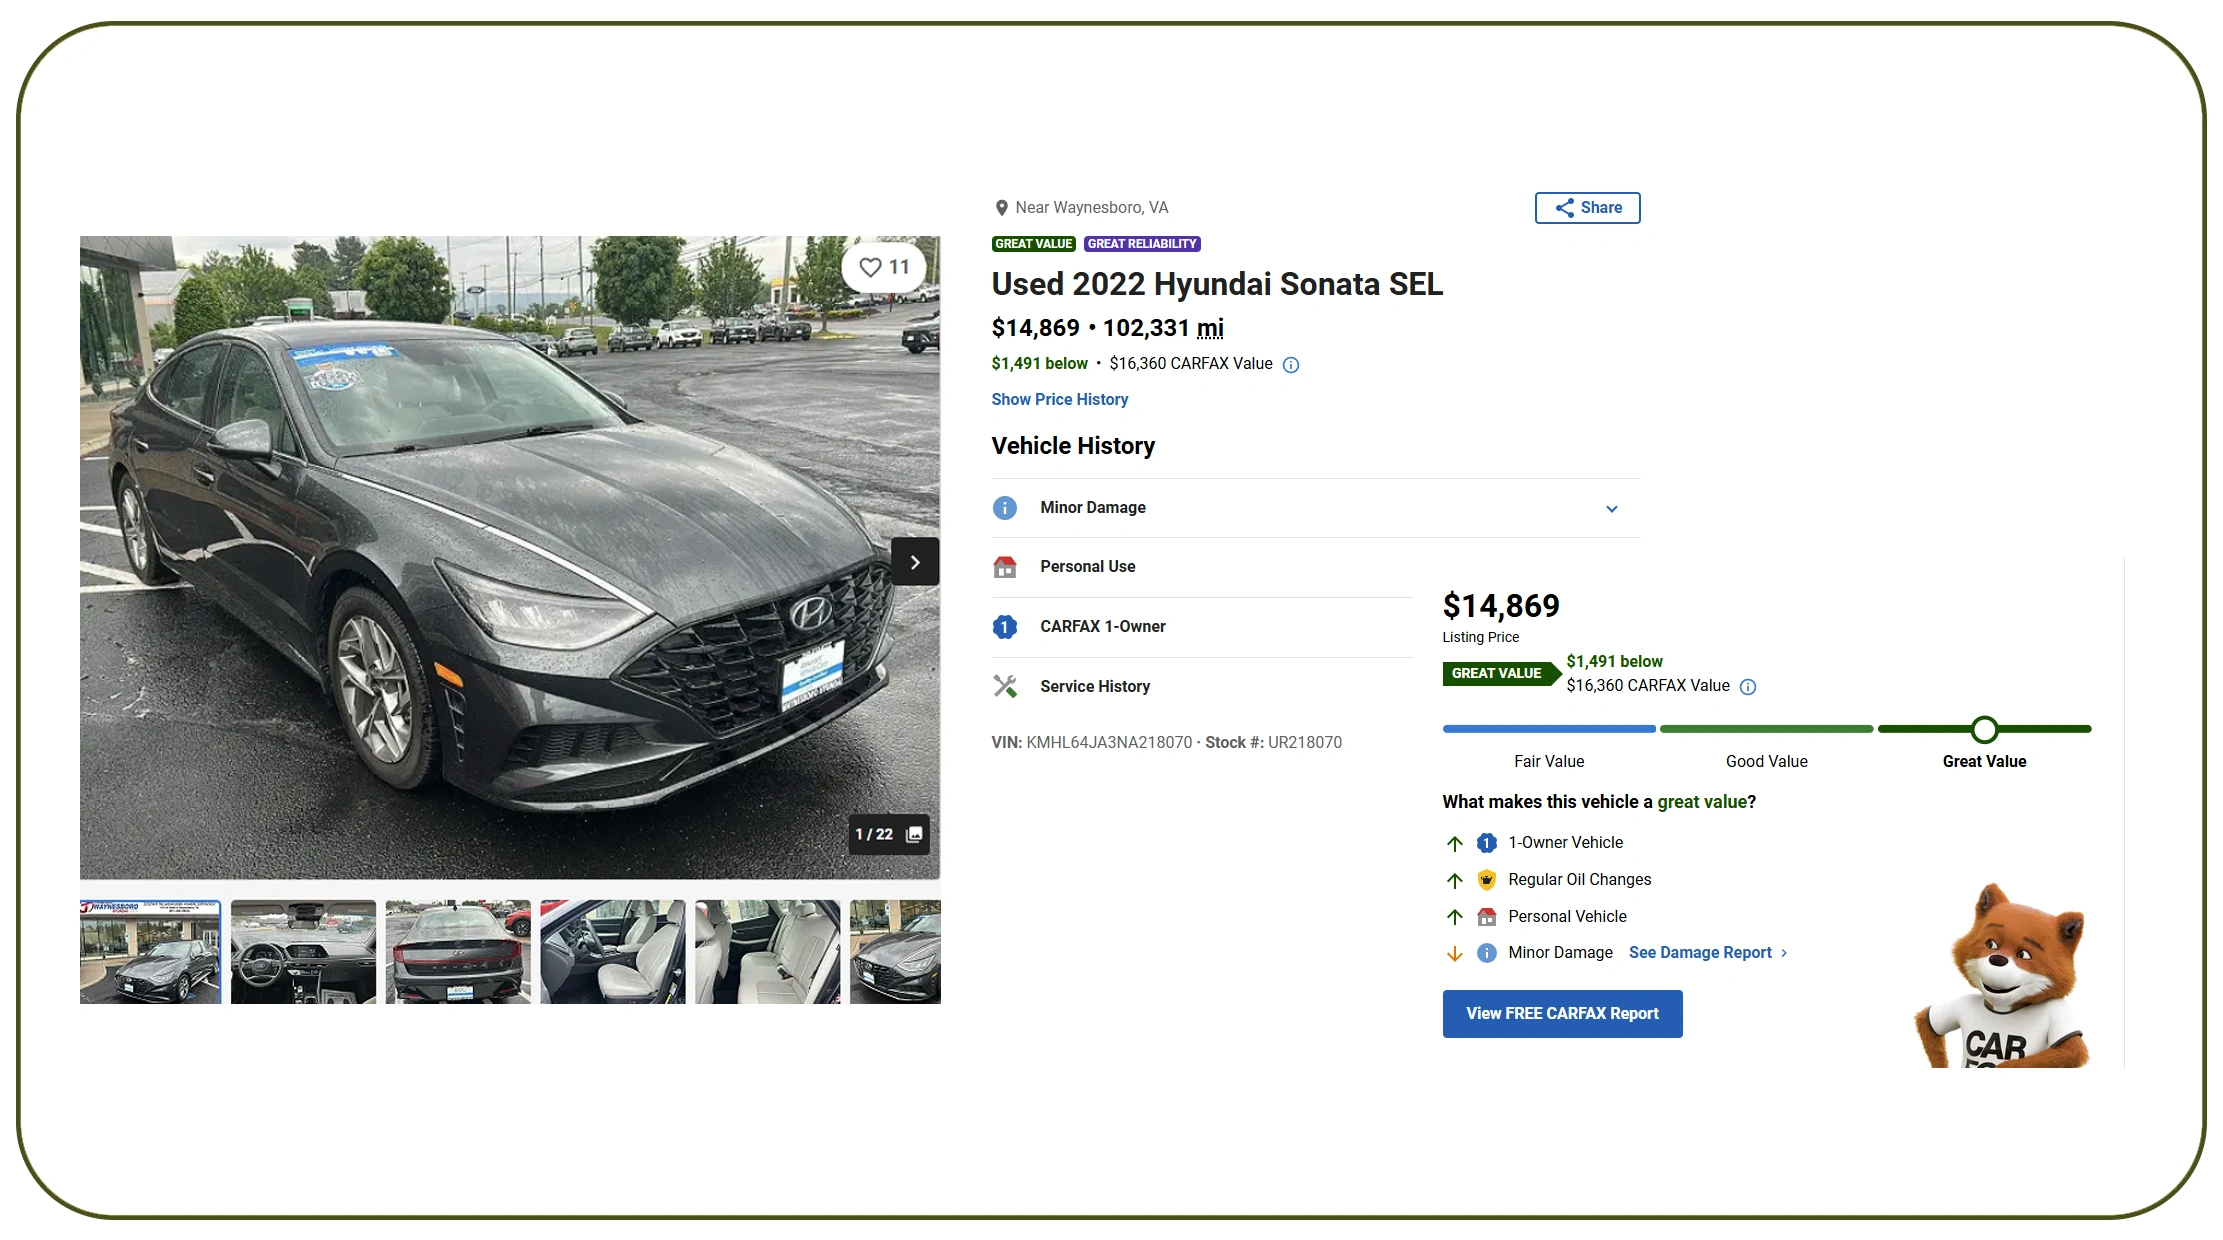Click Minor Damage info icon in value list
The height and width of the screenshot is (1240, 2223).
point(1487,953)
